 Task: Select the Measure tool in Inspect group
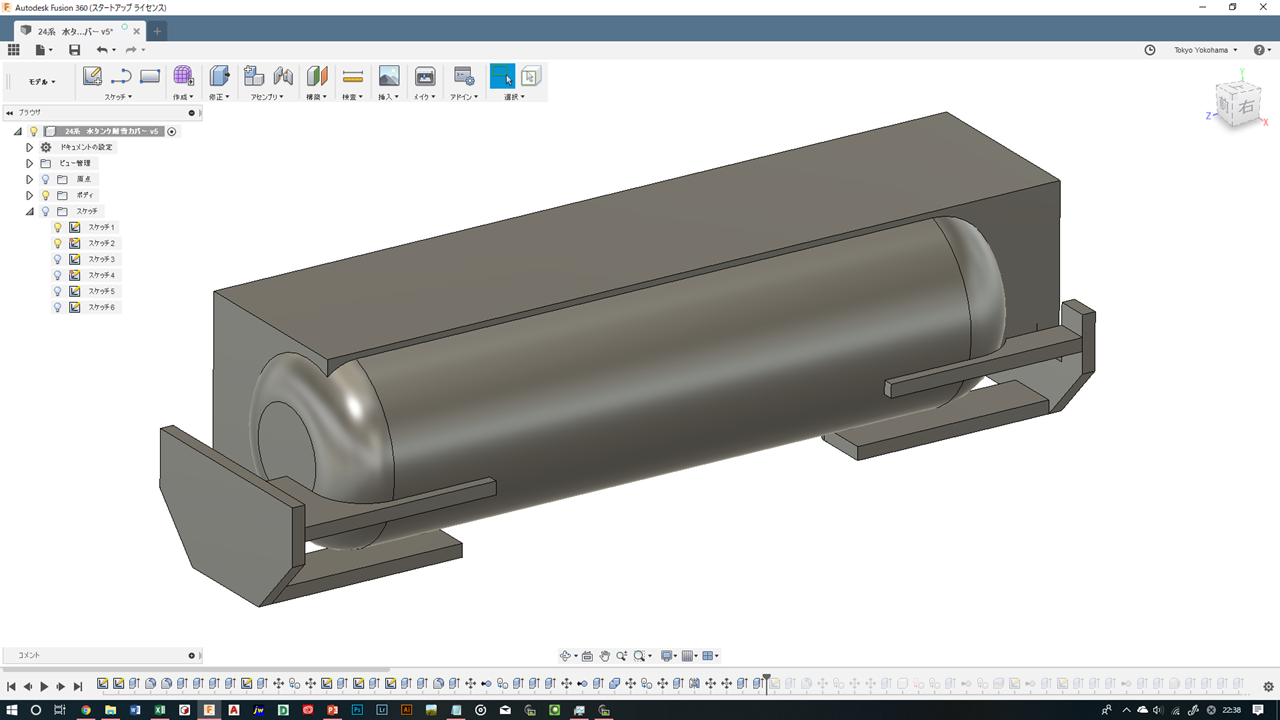coord(352,76)
